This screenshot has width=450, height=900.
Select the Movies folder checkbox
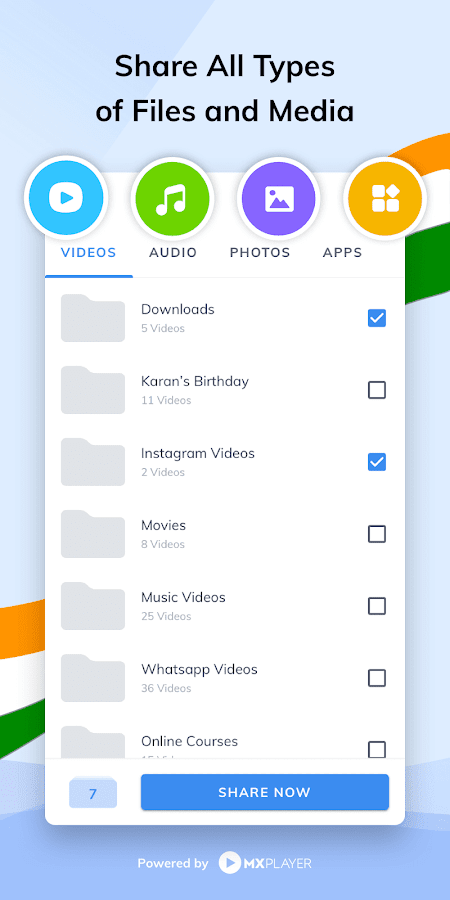click(377, 534)
